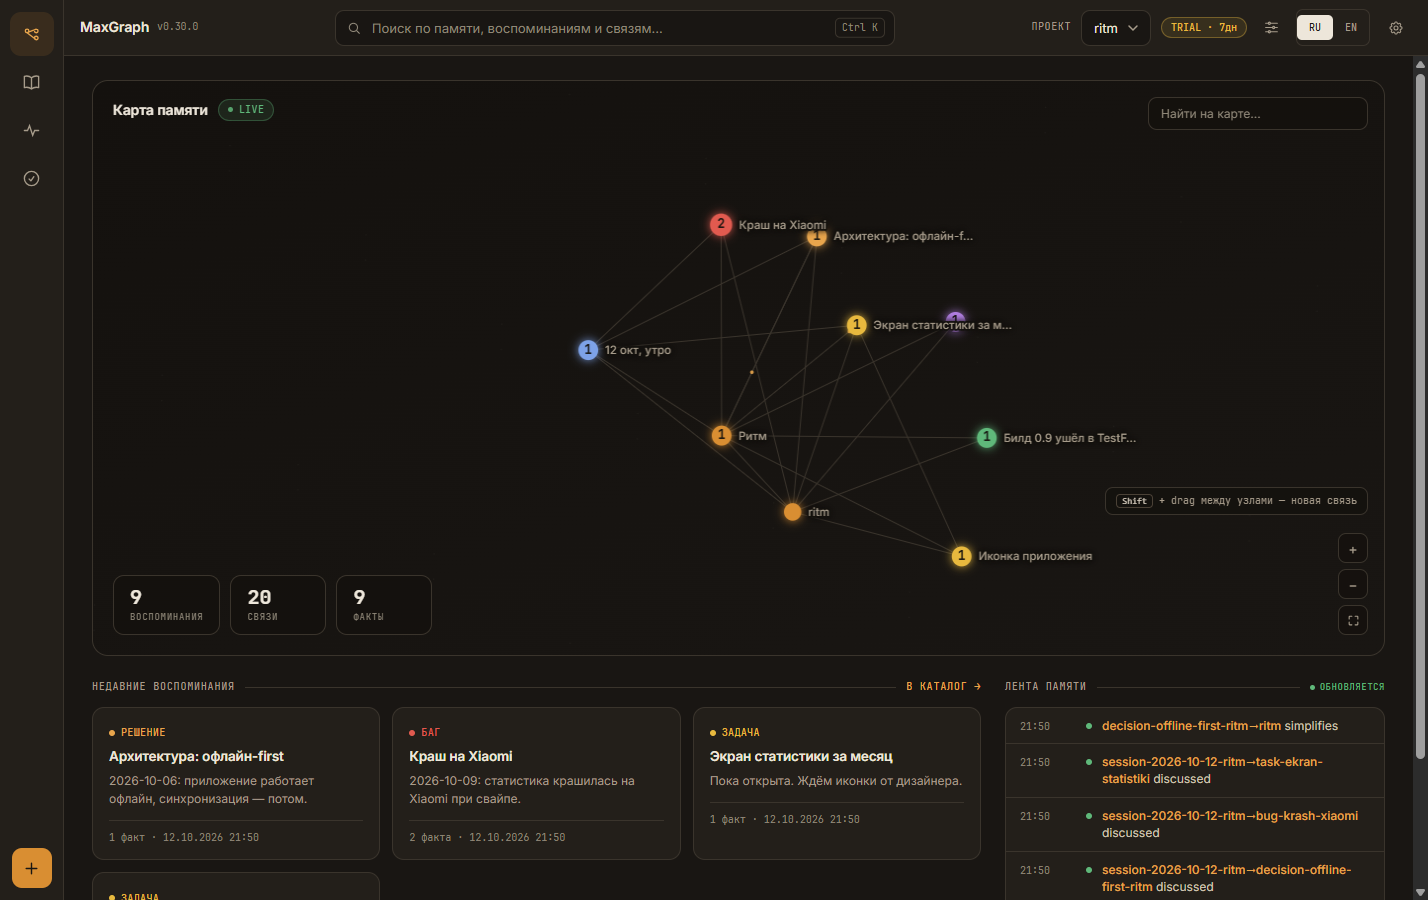1428x900 pixels.
Task: Select the red Краш на Xiaomi node
Action: coord(721,224)
